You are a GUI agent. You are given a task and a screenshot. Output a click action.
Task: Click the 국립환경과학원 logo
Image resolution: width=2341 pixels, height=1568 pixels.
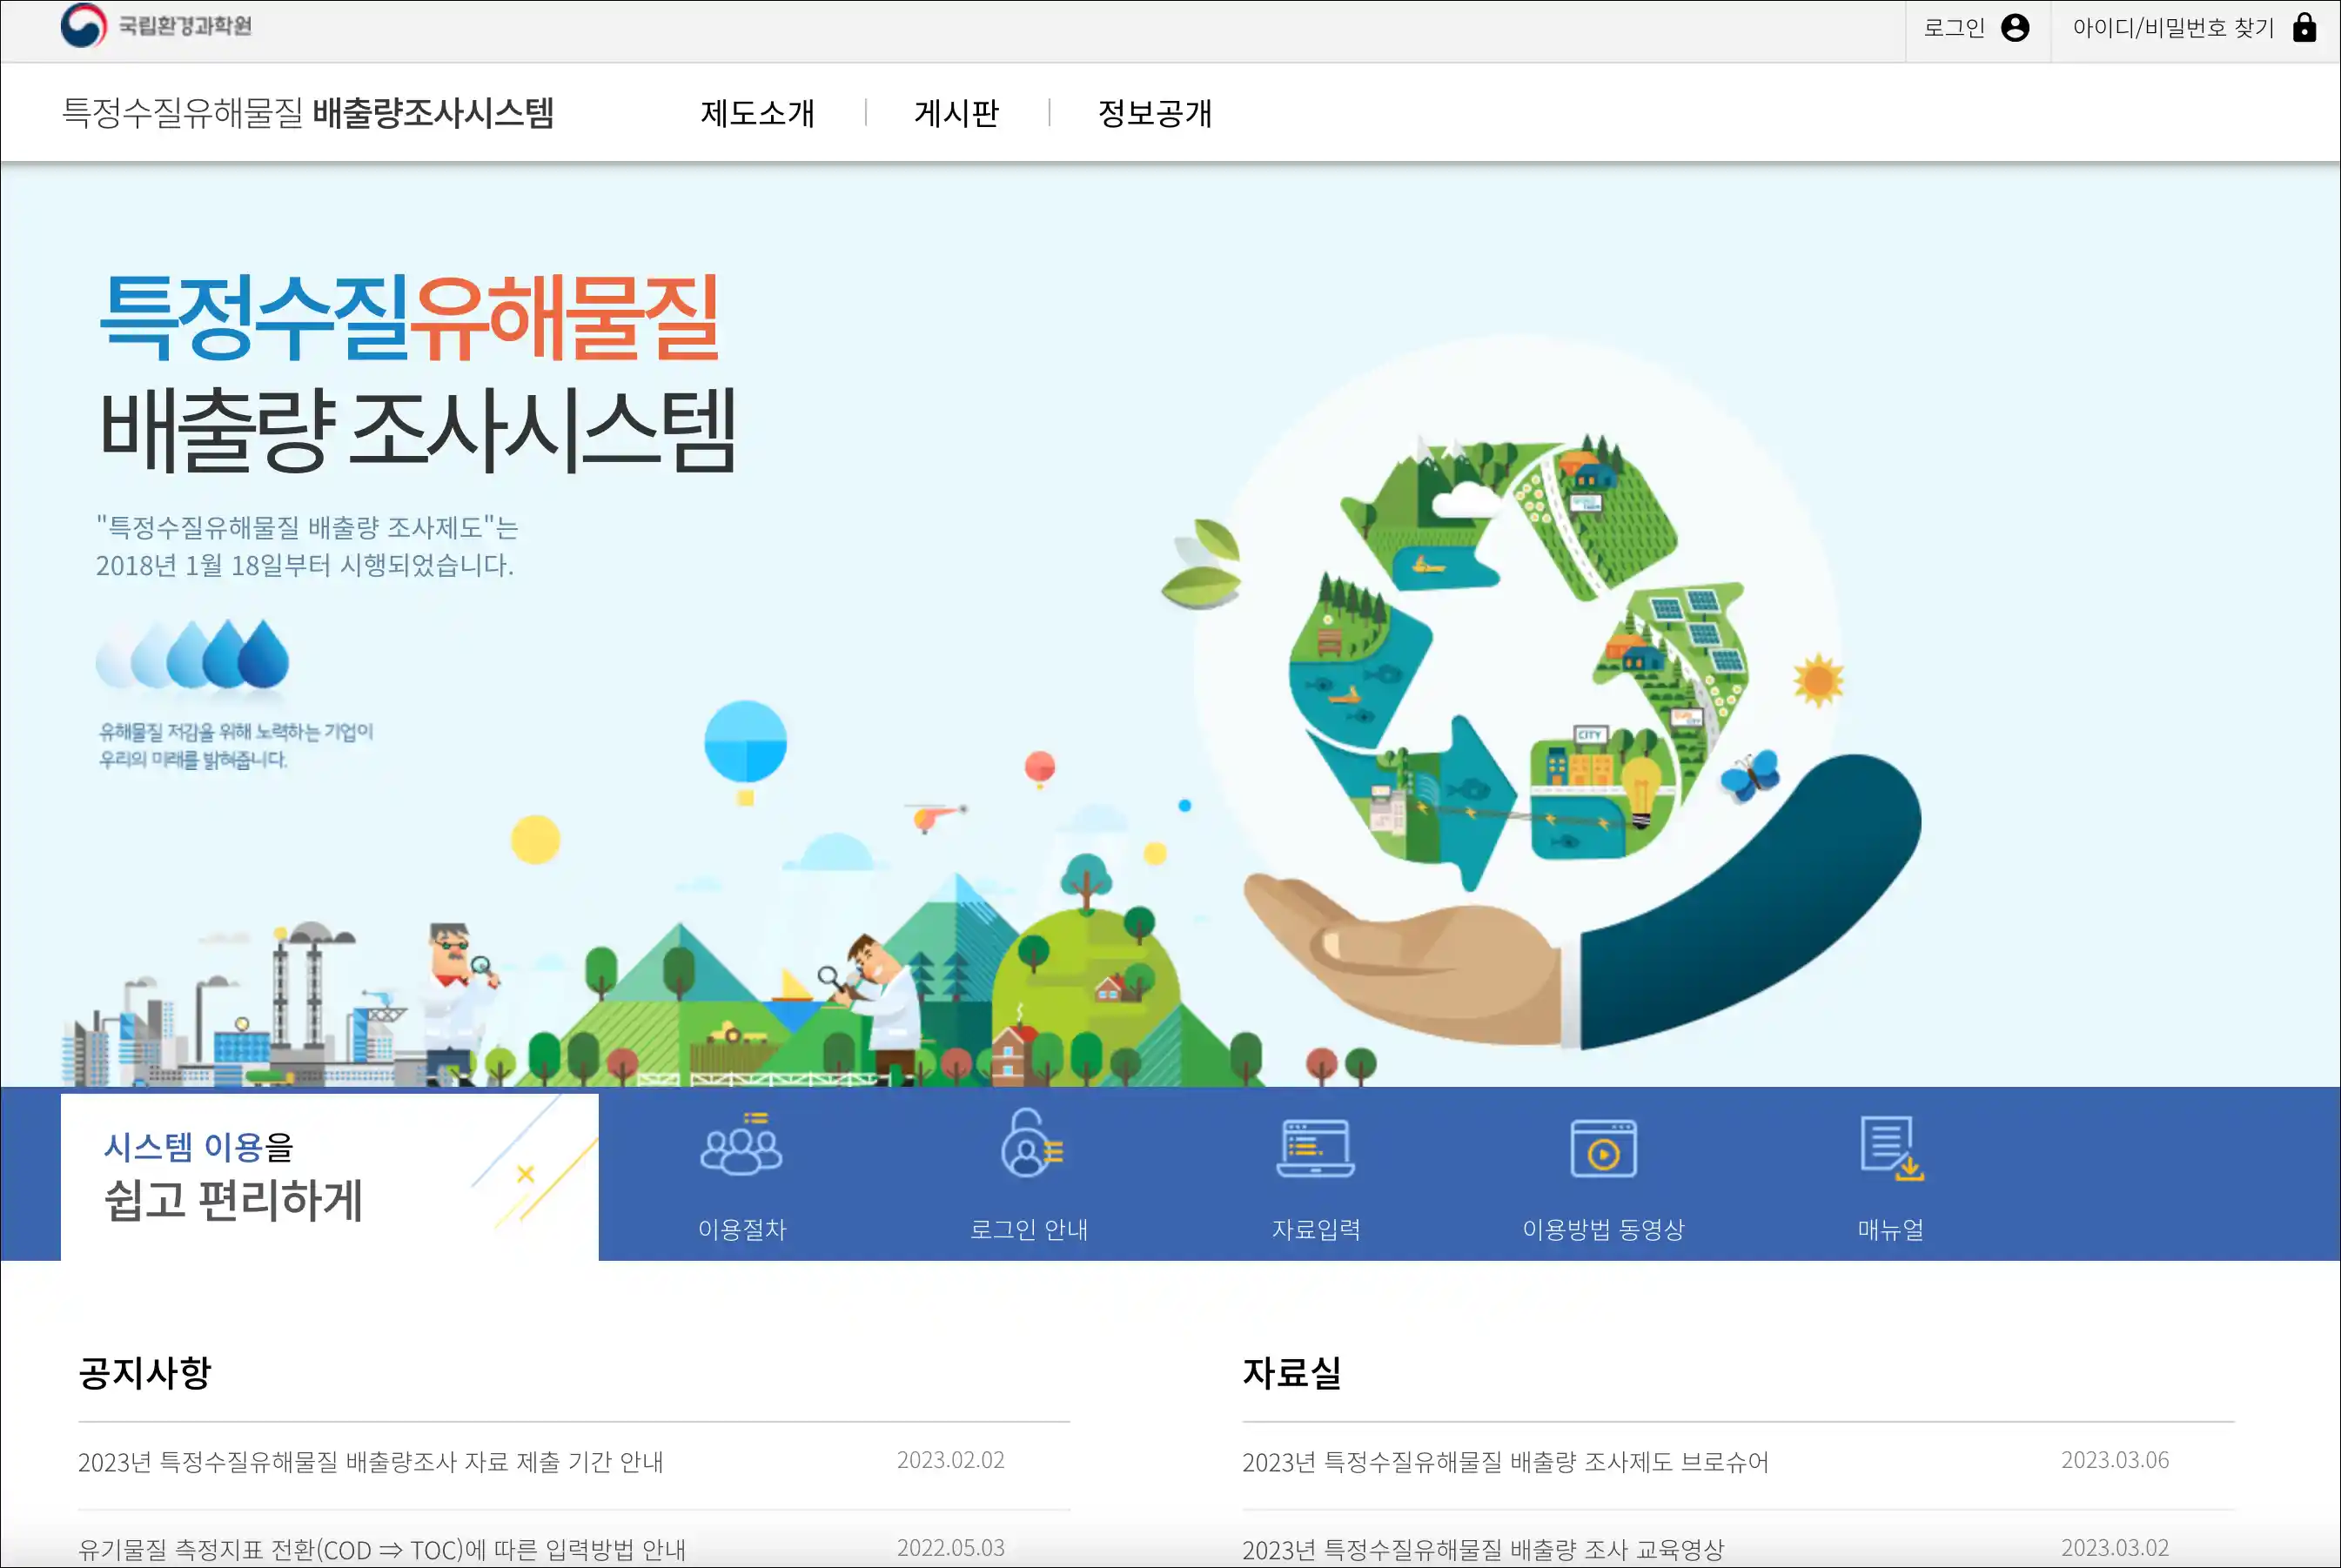click(x=157, y=26)
